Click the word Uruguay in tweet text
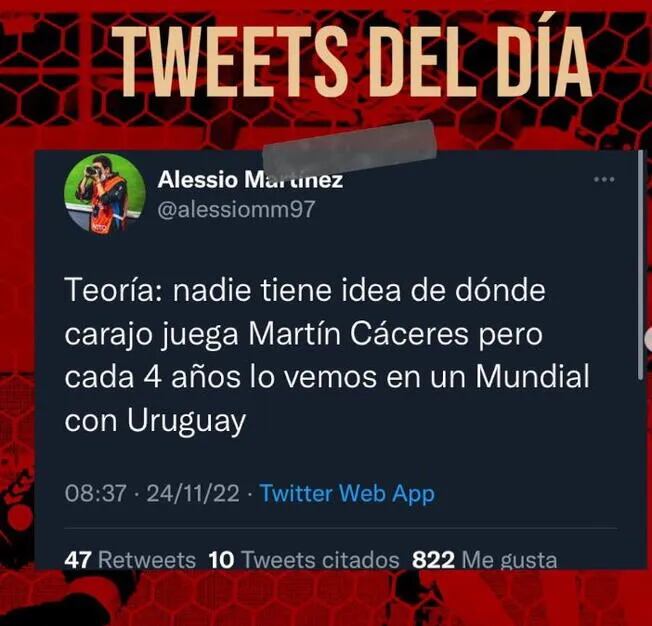 187,421
